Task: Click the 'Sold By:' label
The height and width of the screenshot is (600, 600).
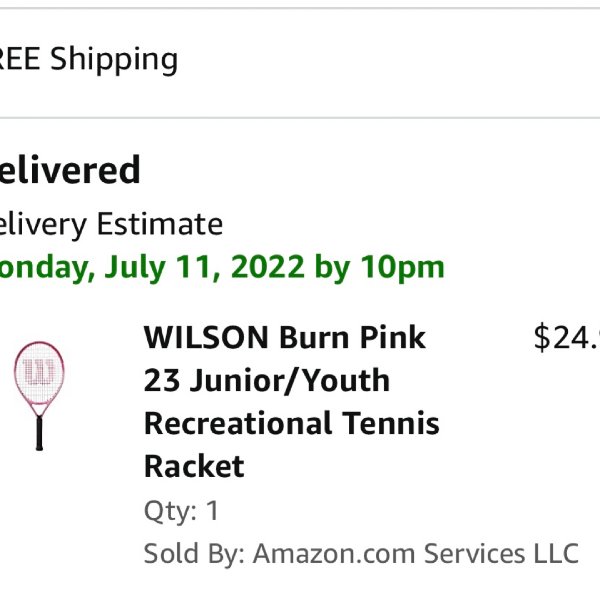Action: [x=194, y=553]
